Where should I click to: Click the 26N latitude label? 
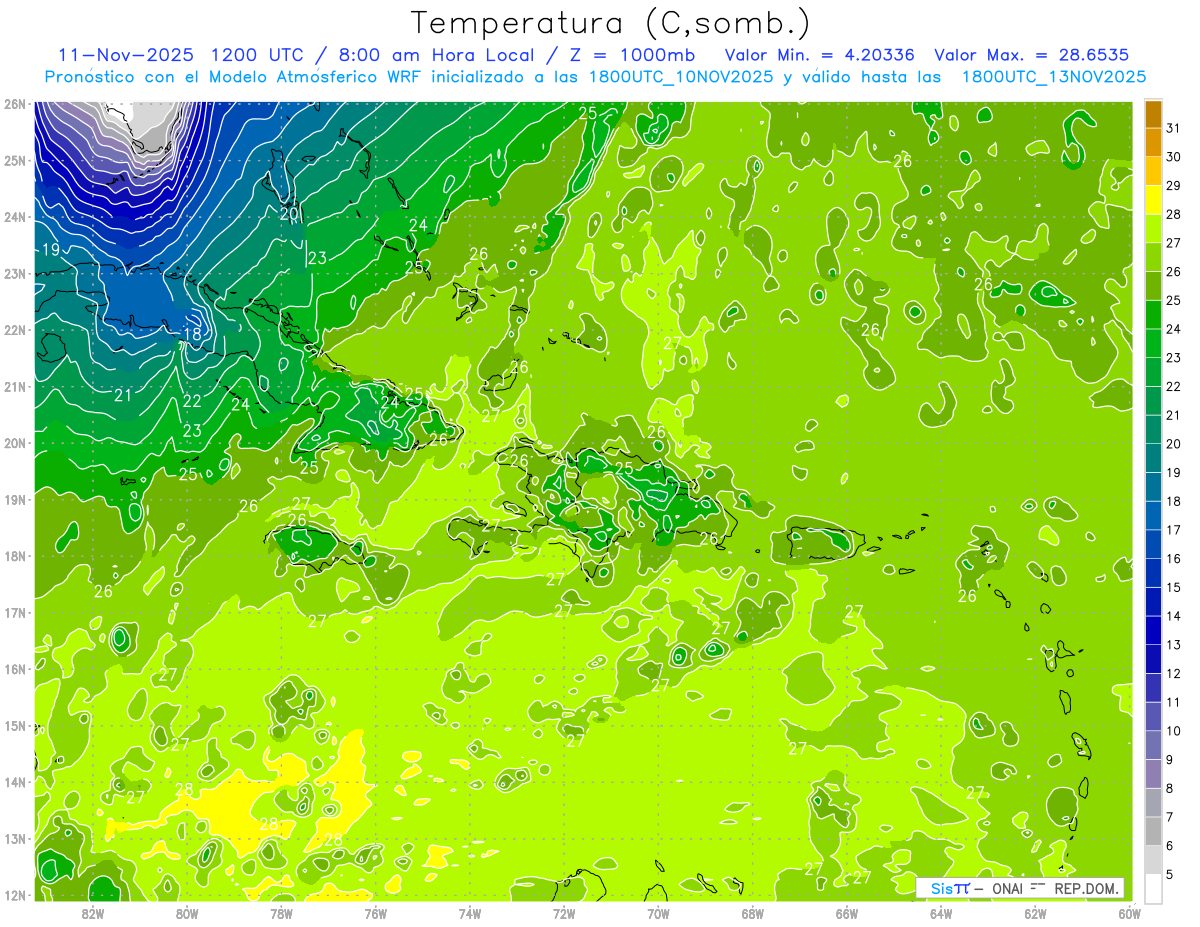tap(14, 104)
